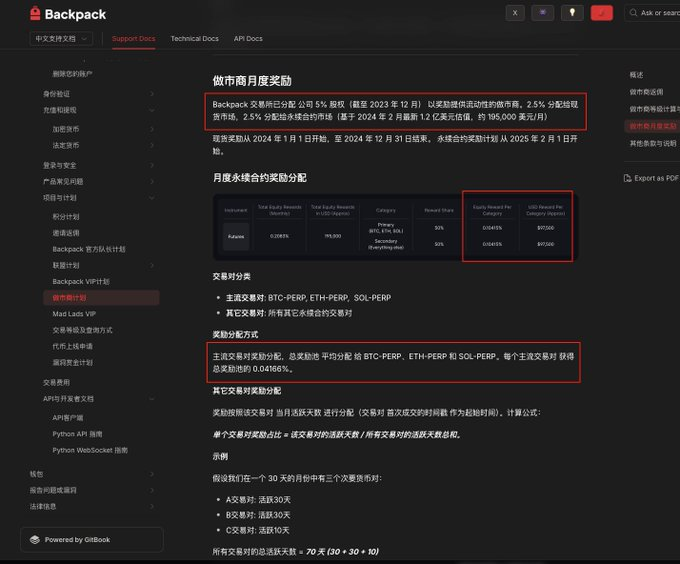Click the B交易对: 活跃30天 bullet
Screen dimensions: 680x564
(x=258, y=515)
